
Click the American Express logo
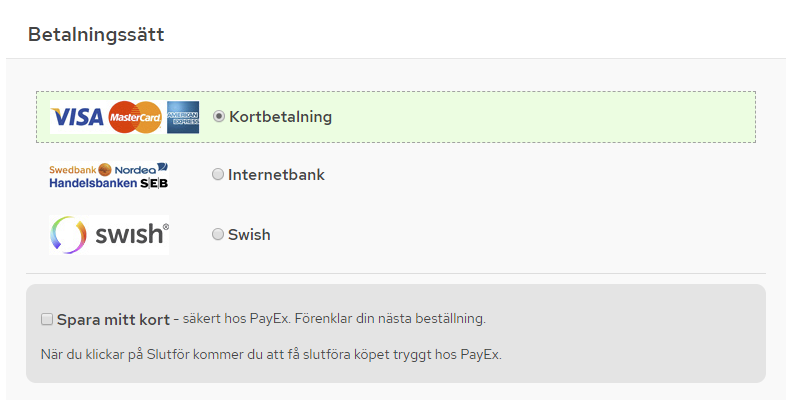(x=183, y=117)
